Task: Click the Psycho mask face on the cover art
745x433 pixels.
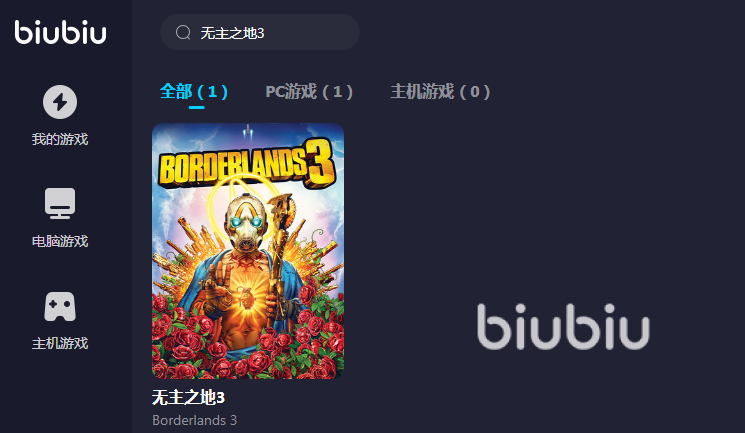Action: 246,223
